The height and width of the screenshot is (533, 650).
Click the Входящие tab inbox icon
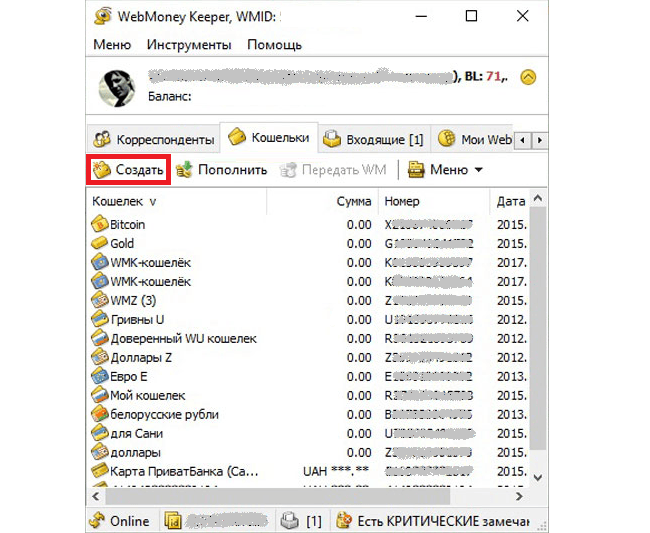(x=332, y=139)
